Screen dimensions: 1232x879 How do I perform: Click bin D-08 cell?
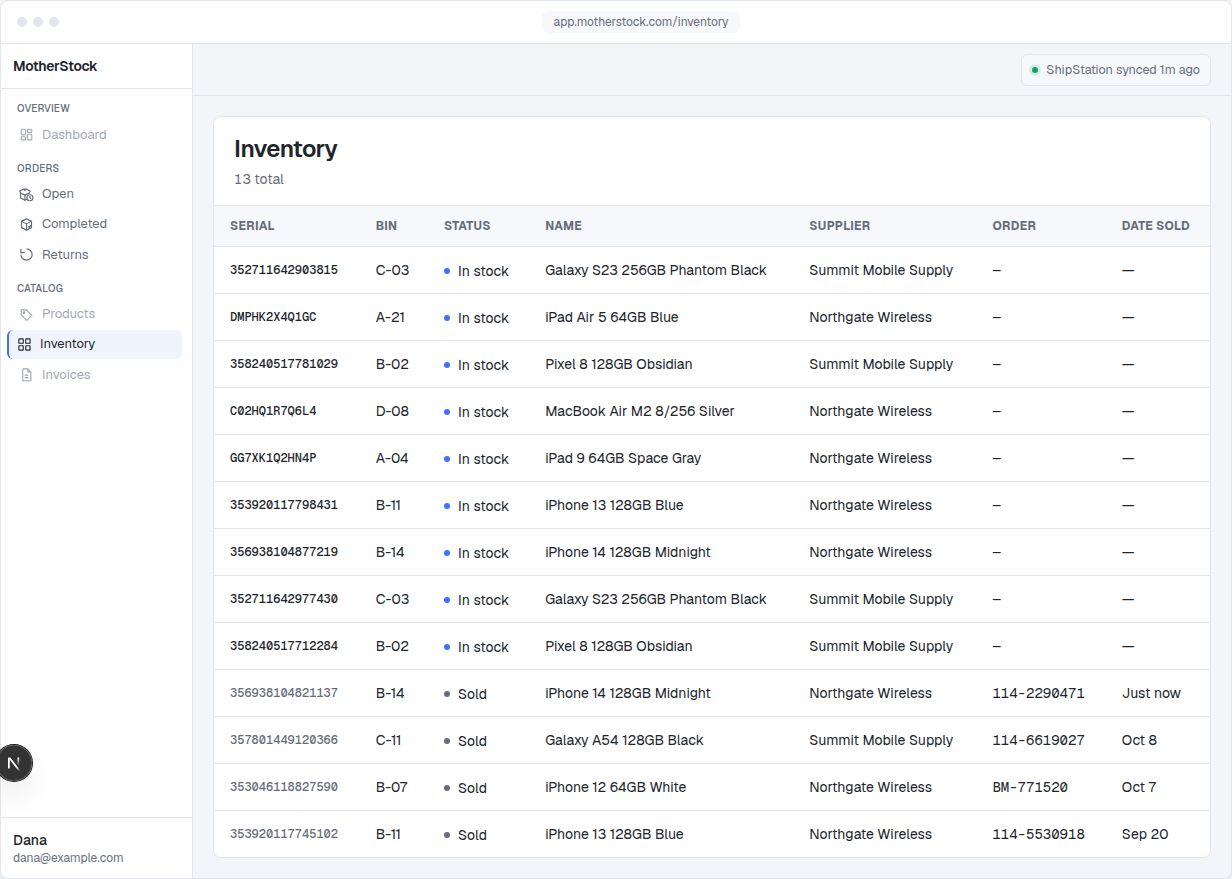tap(392, 411)
